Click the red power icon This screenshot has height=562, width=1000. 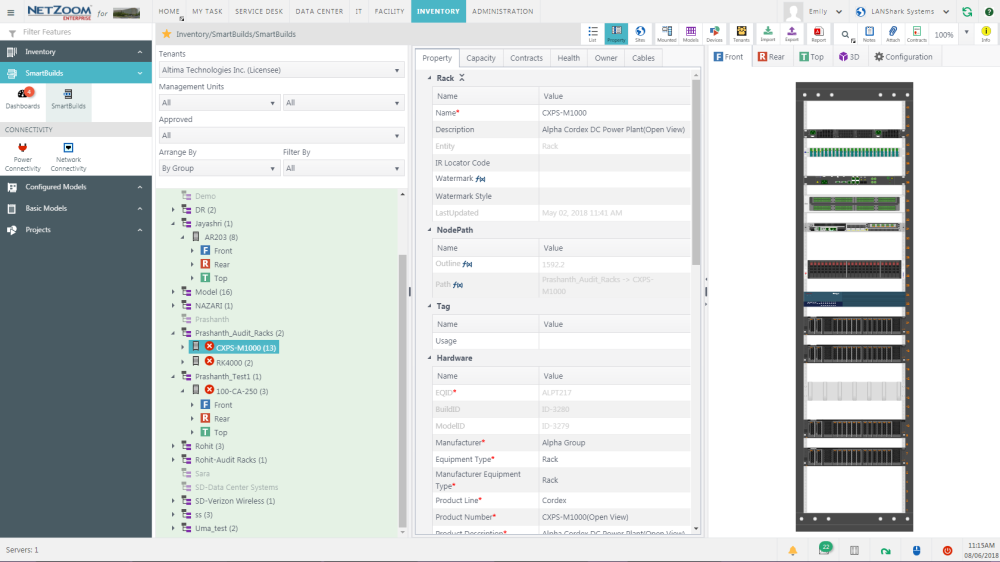pyautogui.click(x=947, y=551)
